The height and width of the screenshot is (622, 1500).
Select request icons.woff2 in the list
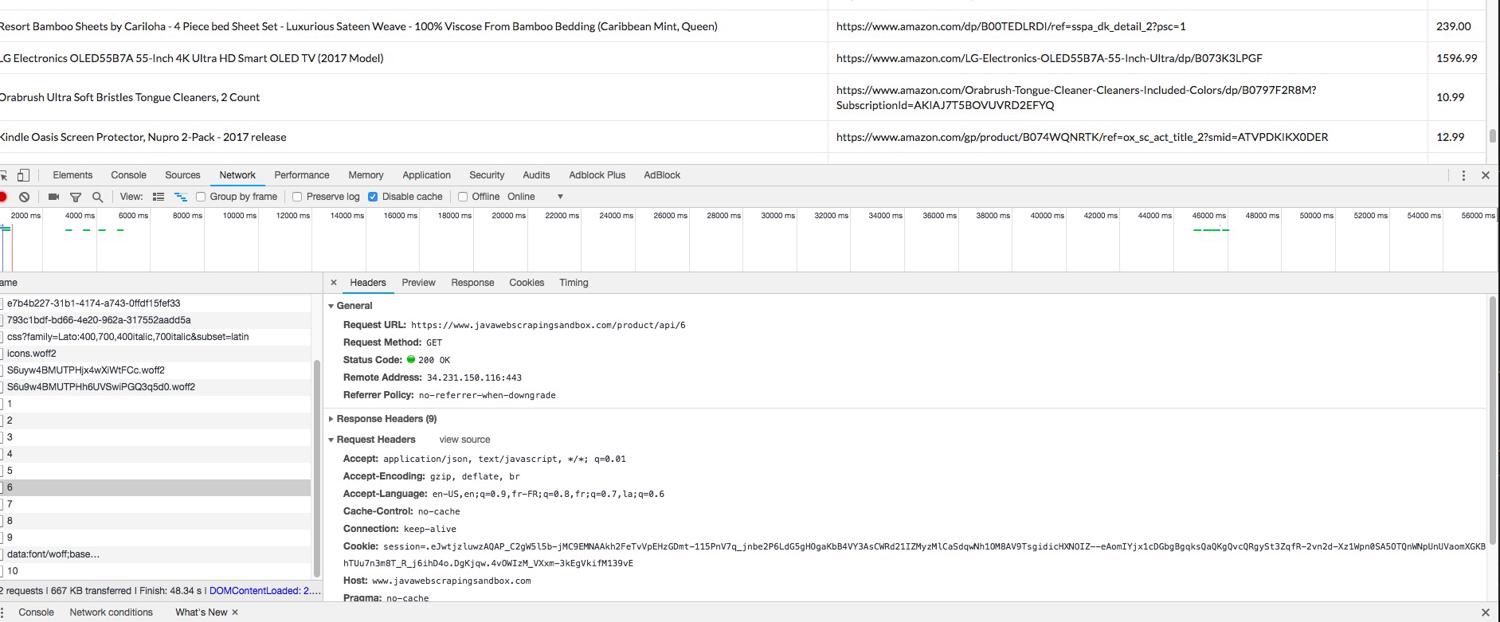155,354
